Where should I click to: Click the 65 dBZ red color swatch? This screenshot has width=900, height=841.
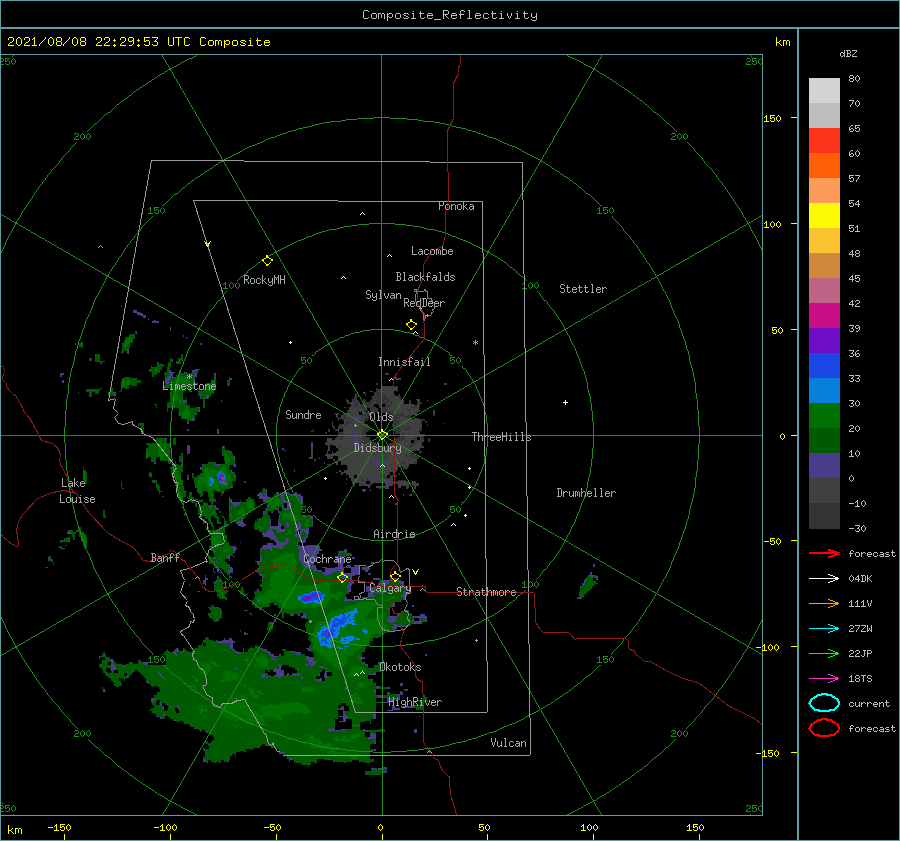824,140
